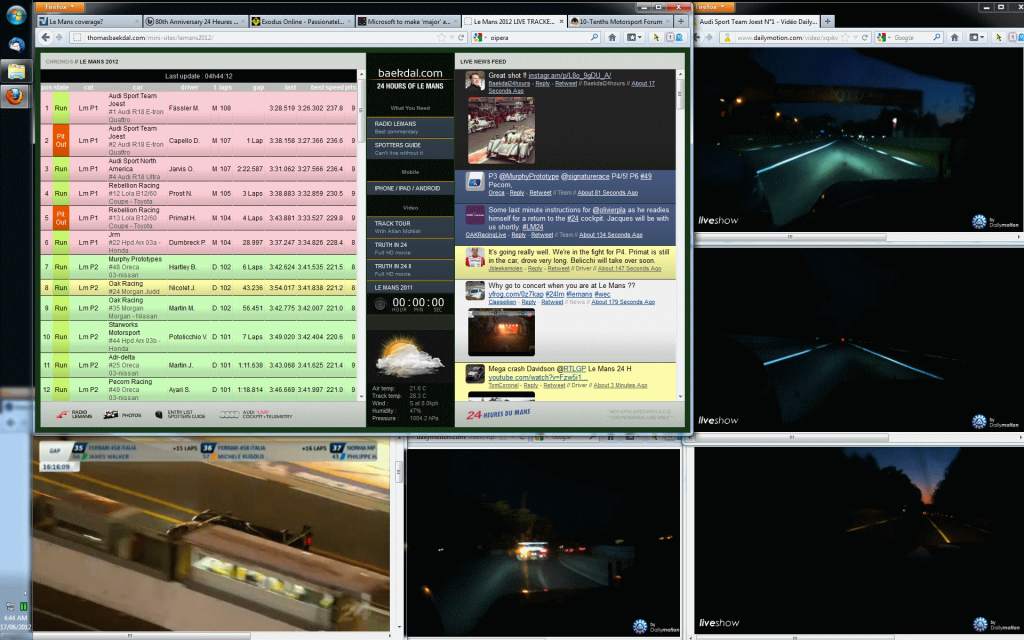This screenshot has width=1024, height=640.
Task: Switch to the 'Microsoft to make major' tab
Action: (x=408, y=22)
